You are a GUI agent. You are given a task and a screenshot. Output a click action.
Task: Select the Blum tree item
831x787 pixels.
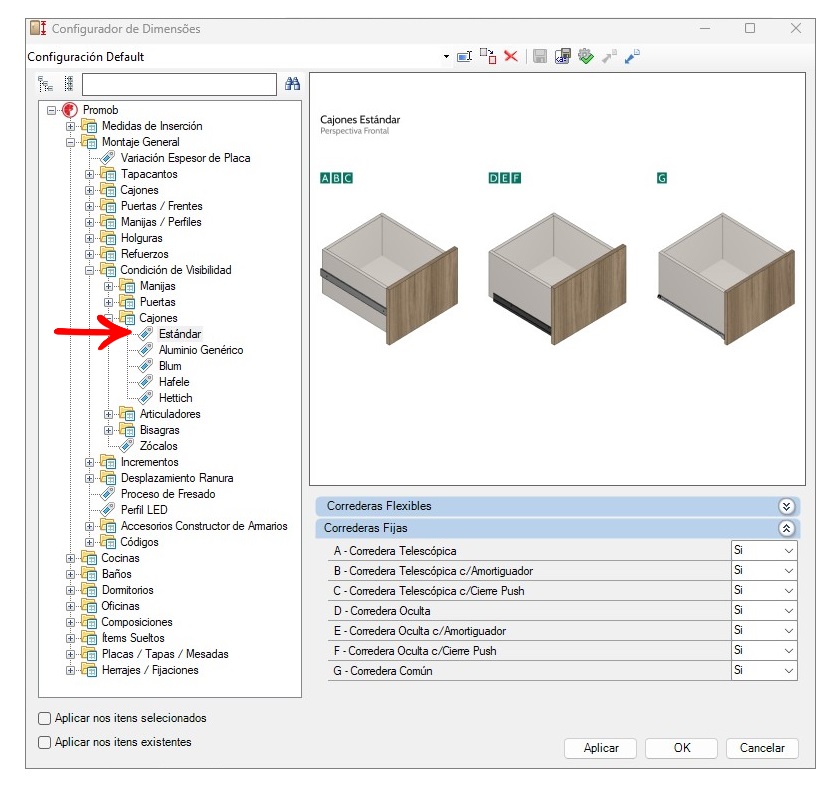point(170,366)
